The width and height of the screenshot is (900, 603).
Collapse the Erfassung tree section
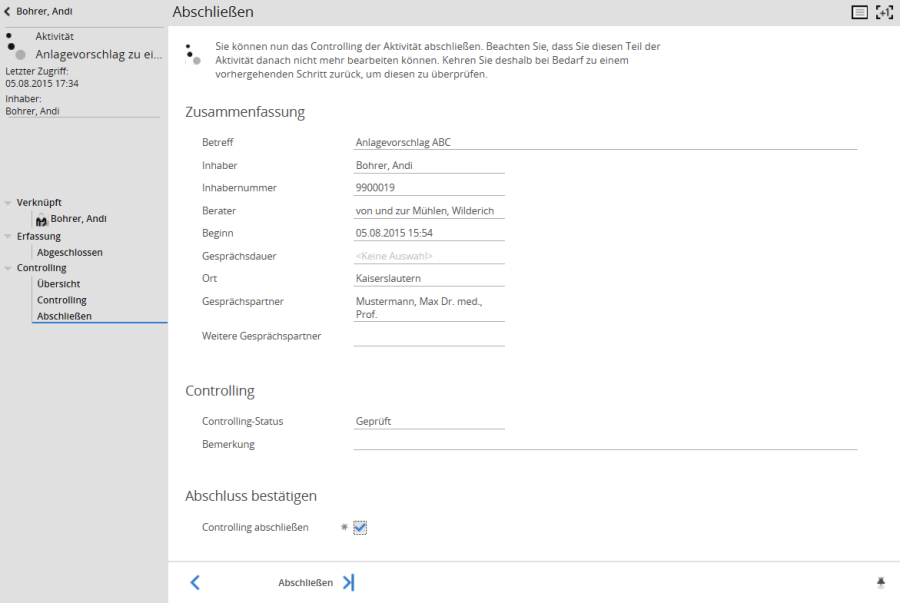pyautogui.click(x=8, y=237)
